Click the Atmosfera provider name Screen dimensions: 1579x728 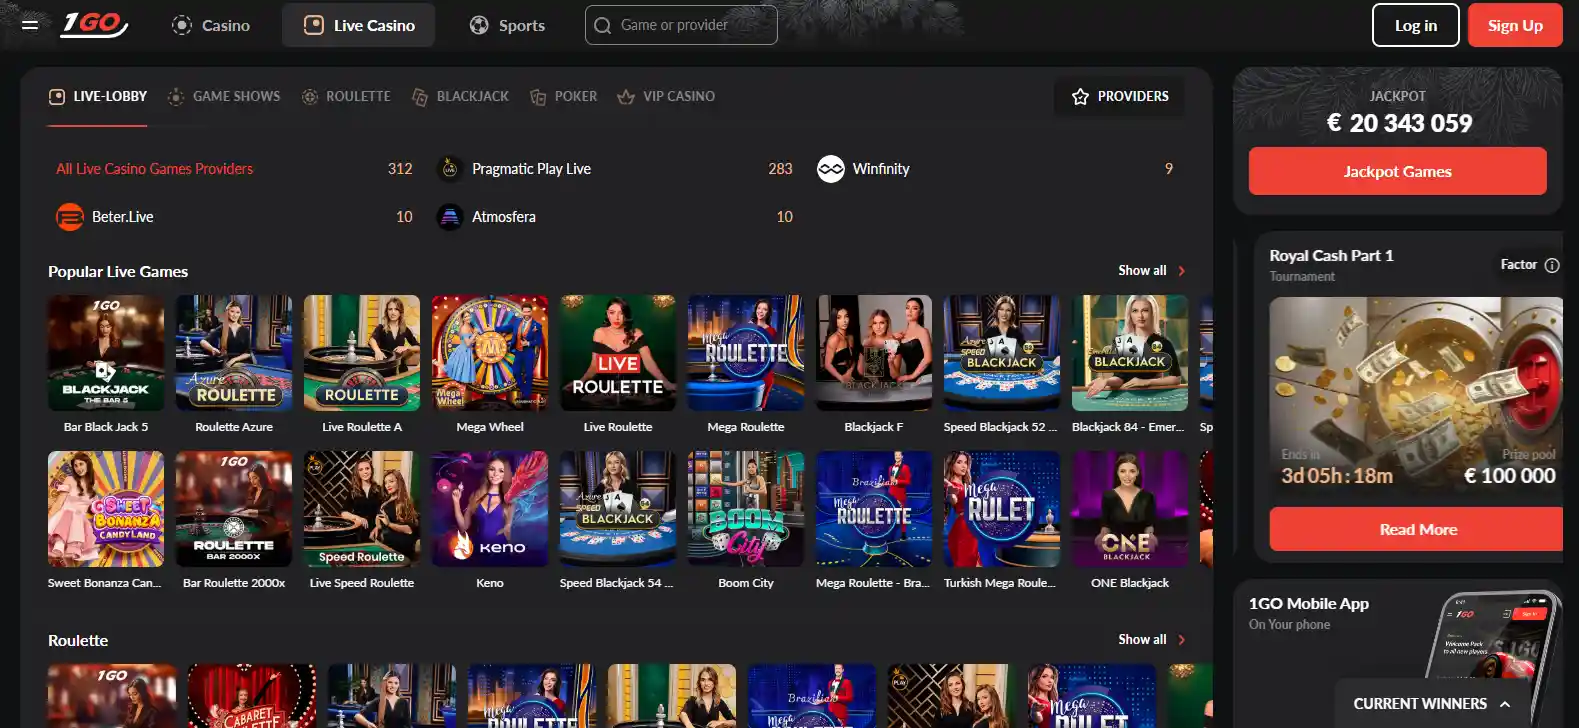point(504,217)
